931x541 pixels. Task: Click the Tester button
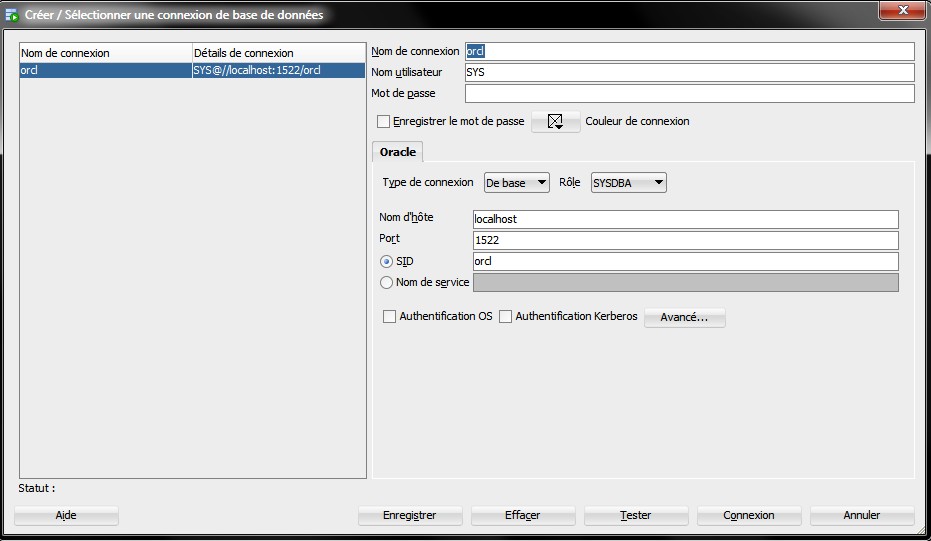[x=636, y=515]
